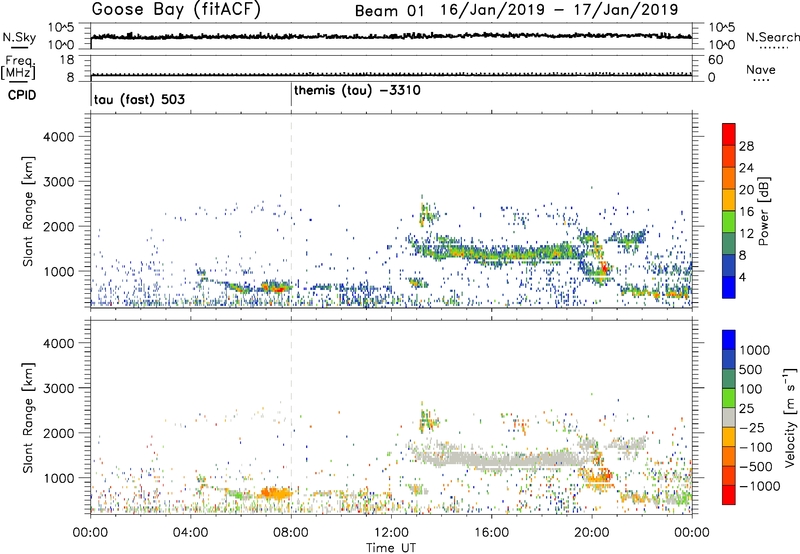800x554 pixels.
Task: Click the '16/Jan/2019 - 17/Jan/2019' date range
Action: pyautogui.click(x=559, y=10)
